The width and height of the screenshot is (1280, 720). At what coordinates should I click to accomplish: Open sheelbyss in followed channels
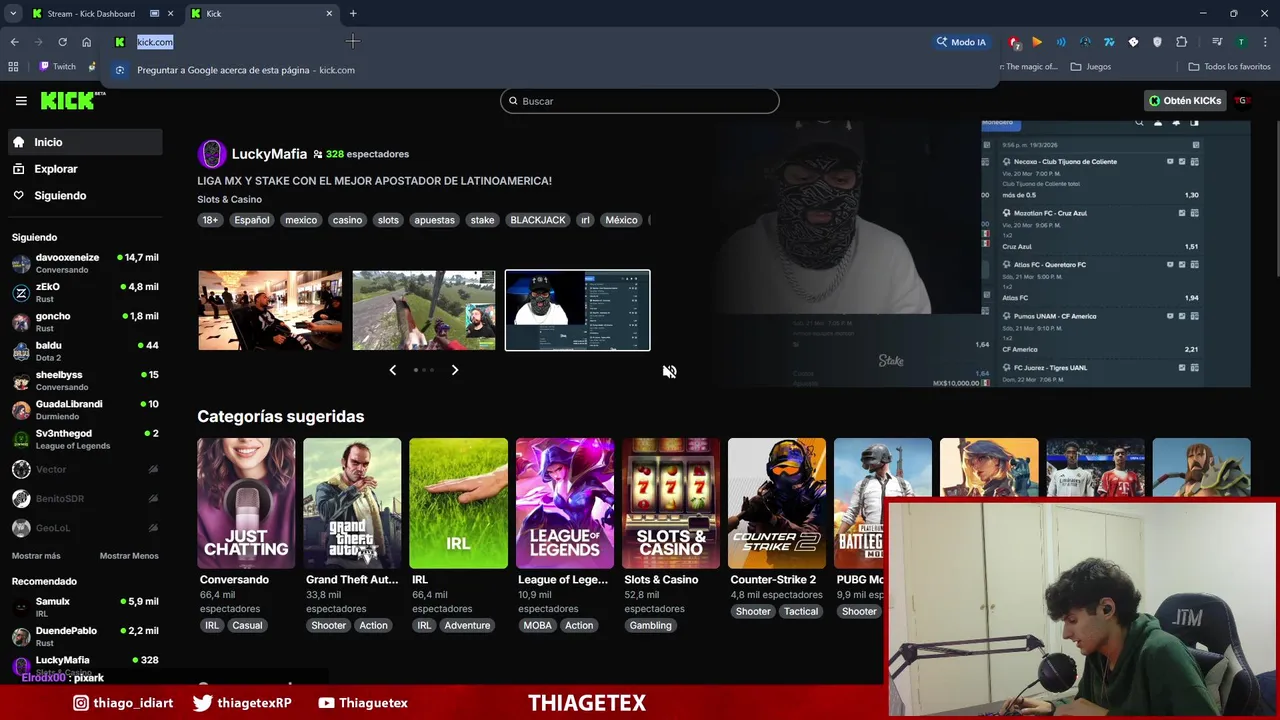tap(85, 380)
